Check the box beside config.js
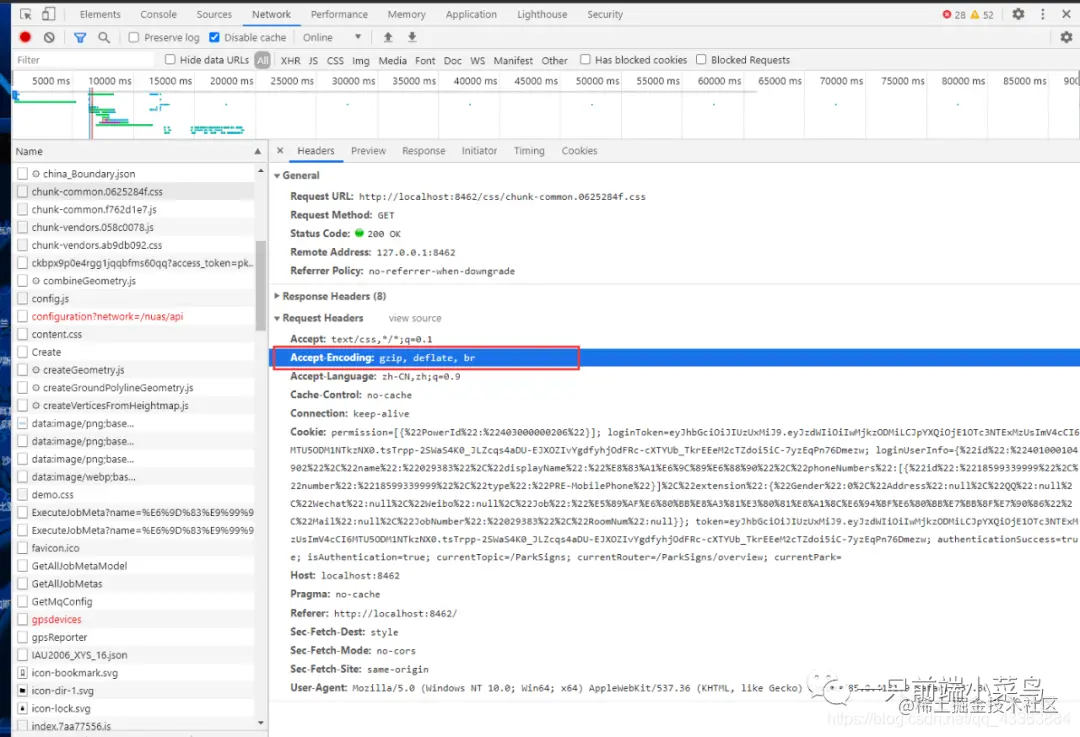 click(23, 298)
